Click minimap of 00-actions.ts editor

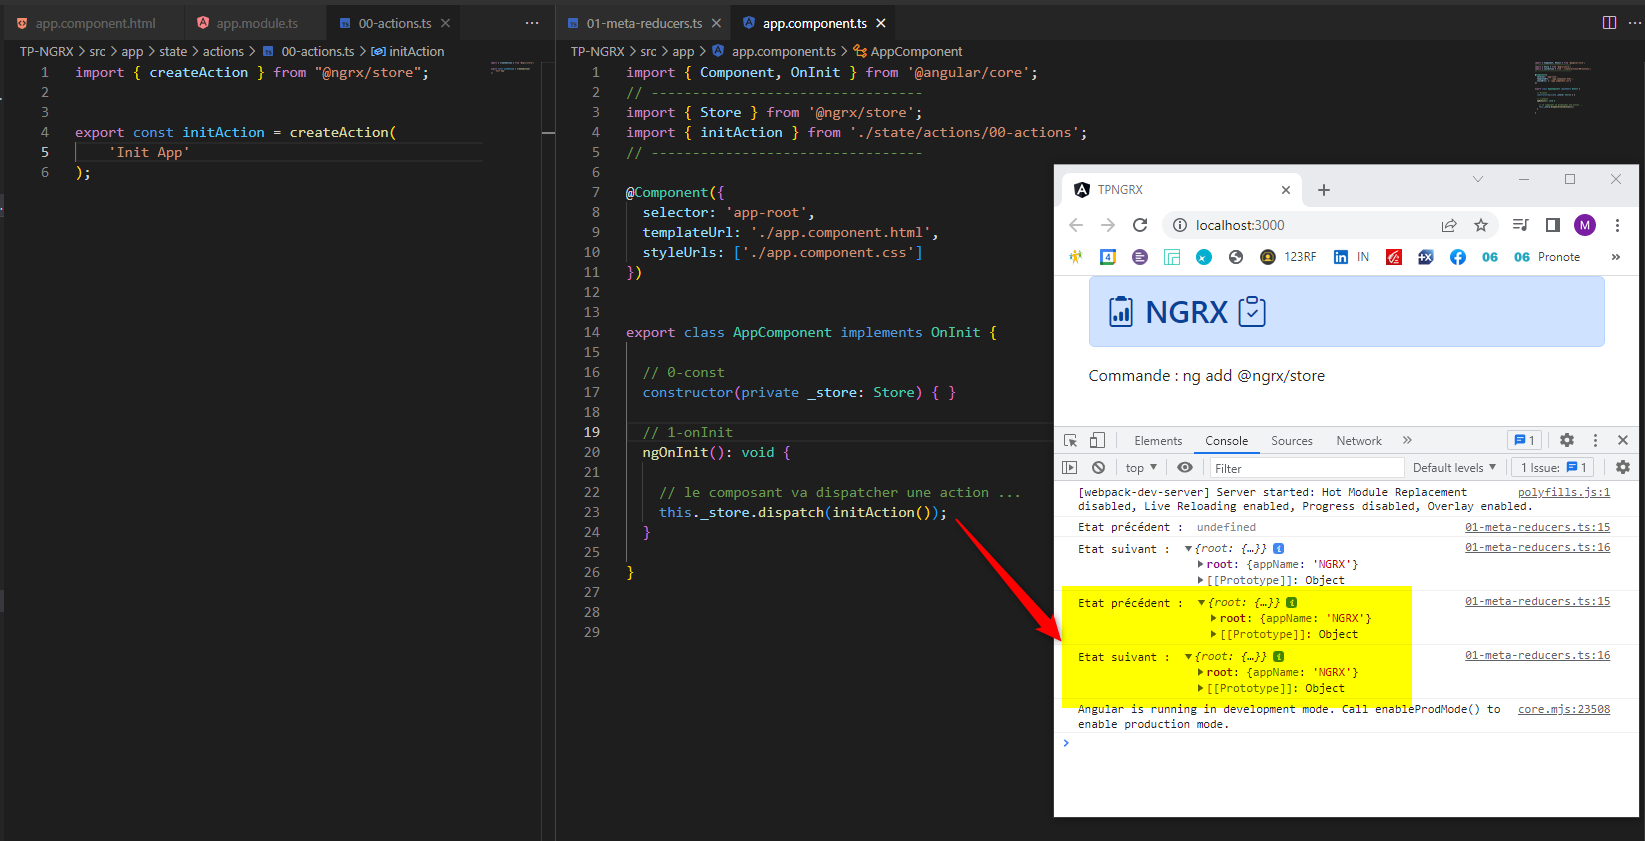[512, 67]
